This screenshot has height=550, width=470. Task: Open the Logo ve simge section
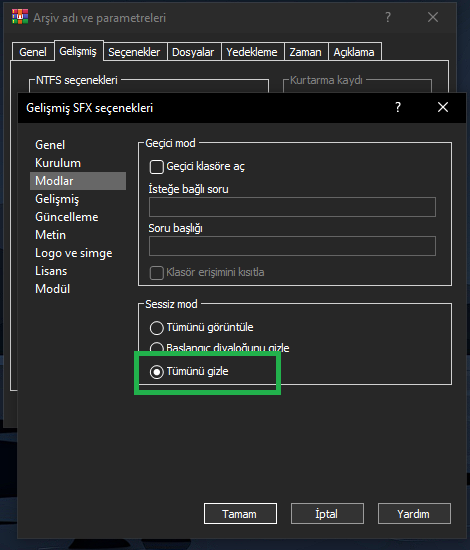tap(74, 253)
